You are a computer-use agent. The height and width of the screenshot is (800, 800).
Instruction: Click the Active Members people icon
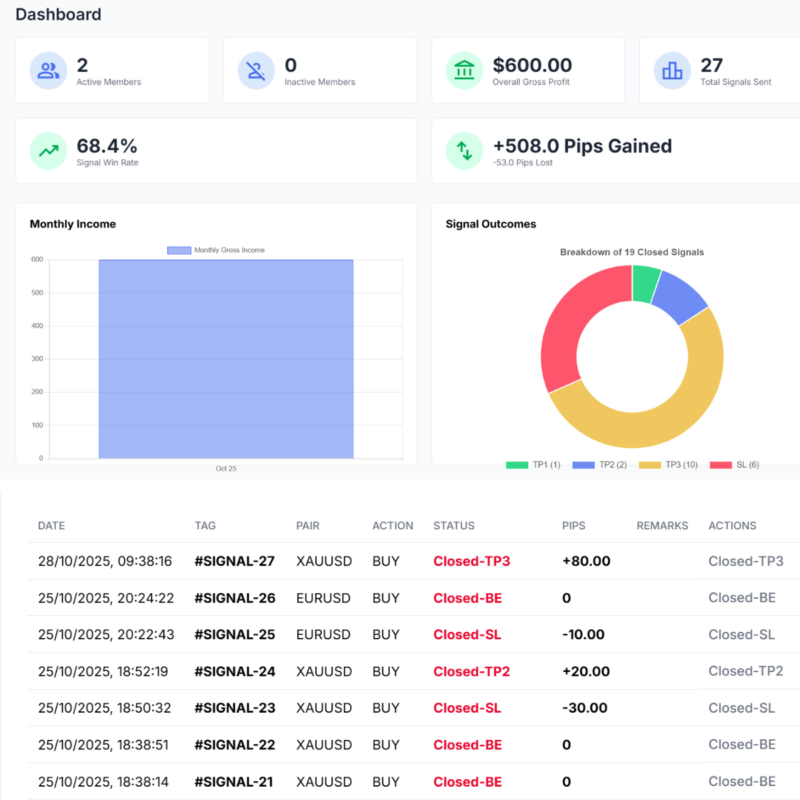pos(47,71)
